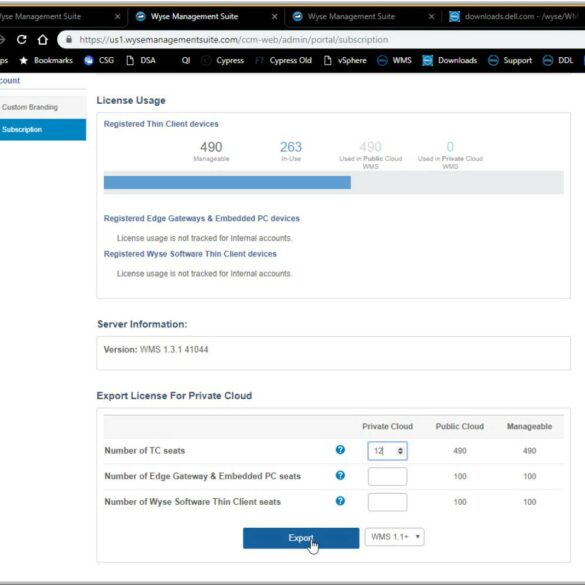Click the Manageable column header
This screenshot has height=585, width=585.
(529, 426)
